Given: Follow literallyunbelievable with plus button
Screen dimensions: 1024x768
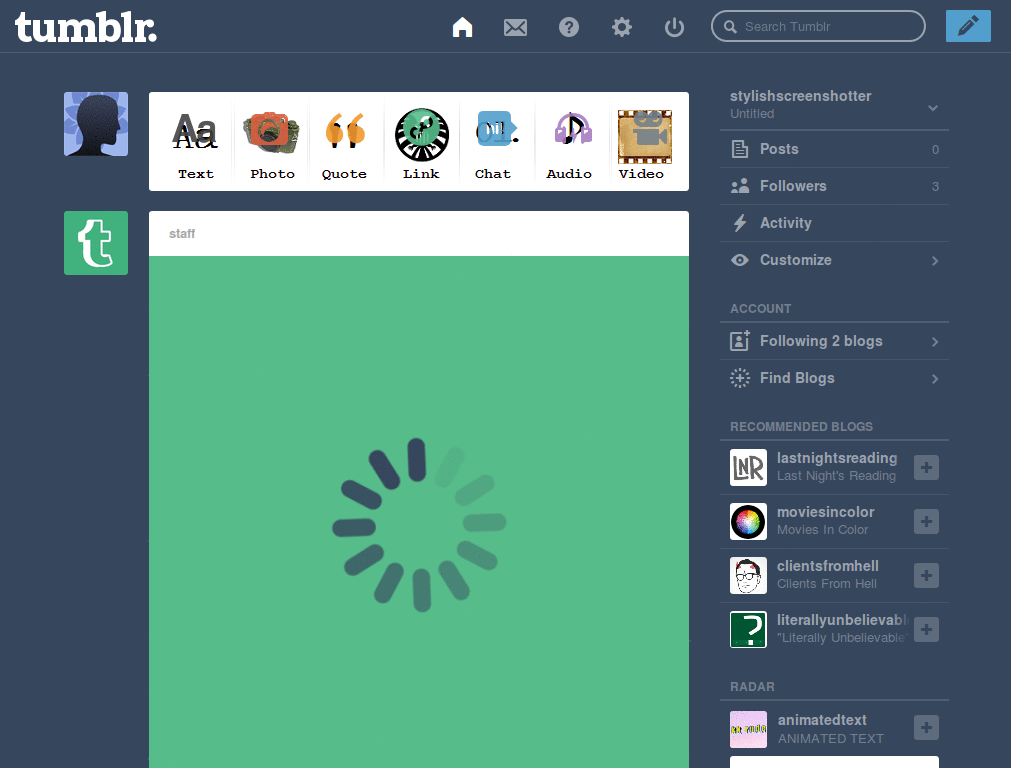Looking at the screenshot, I should [x=926, y=630].
